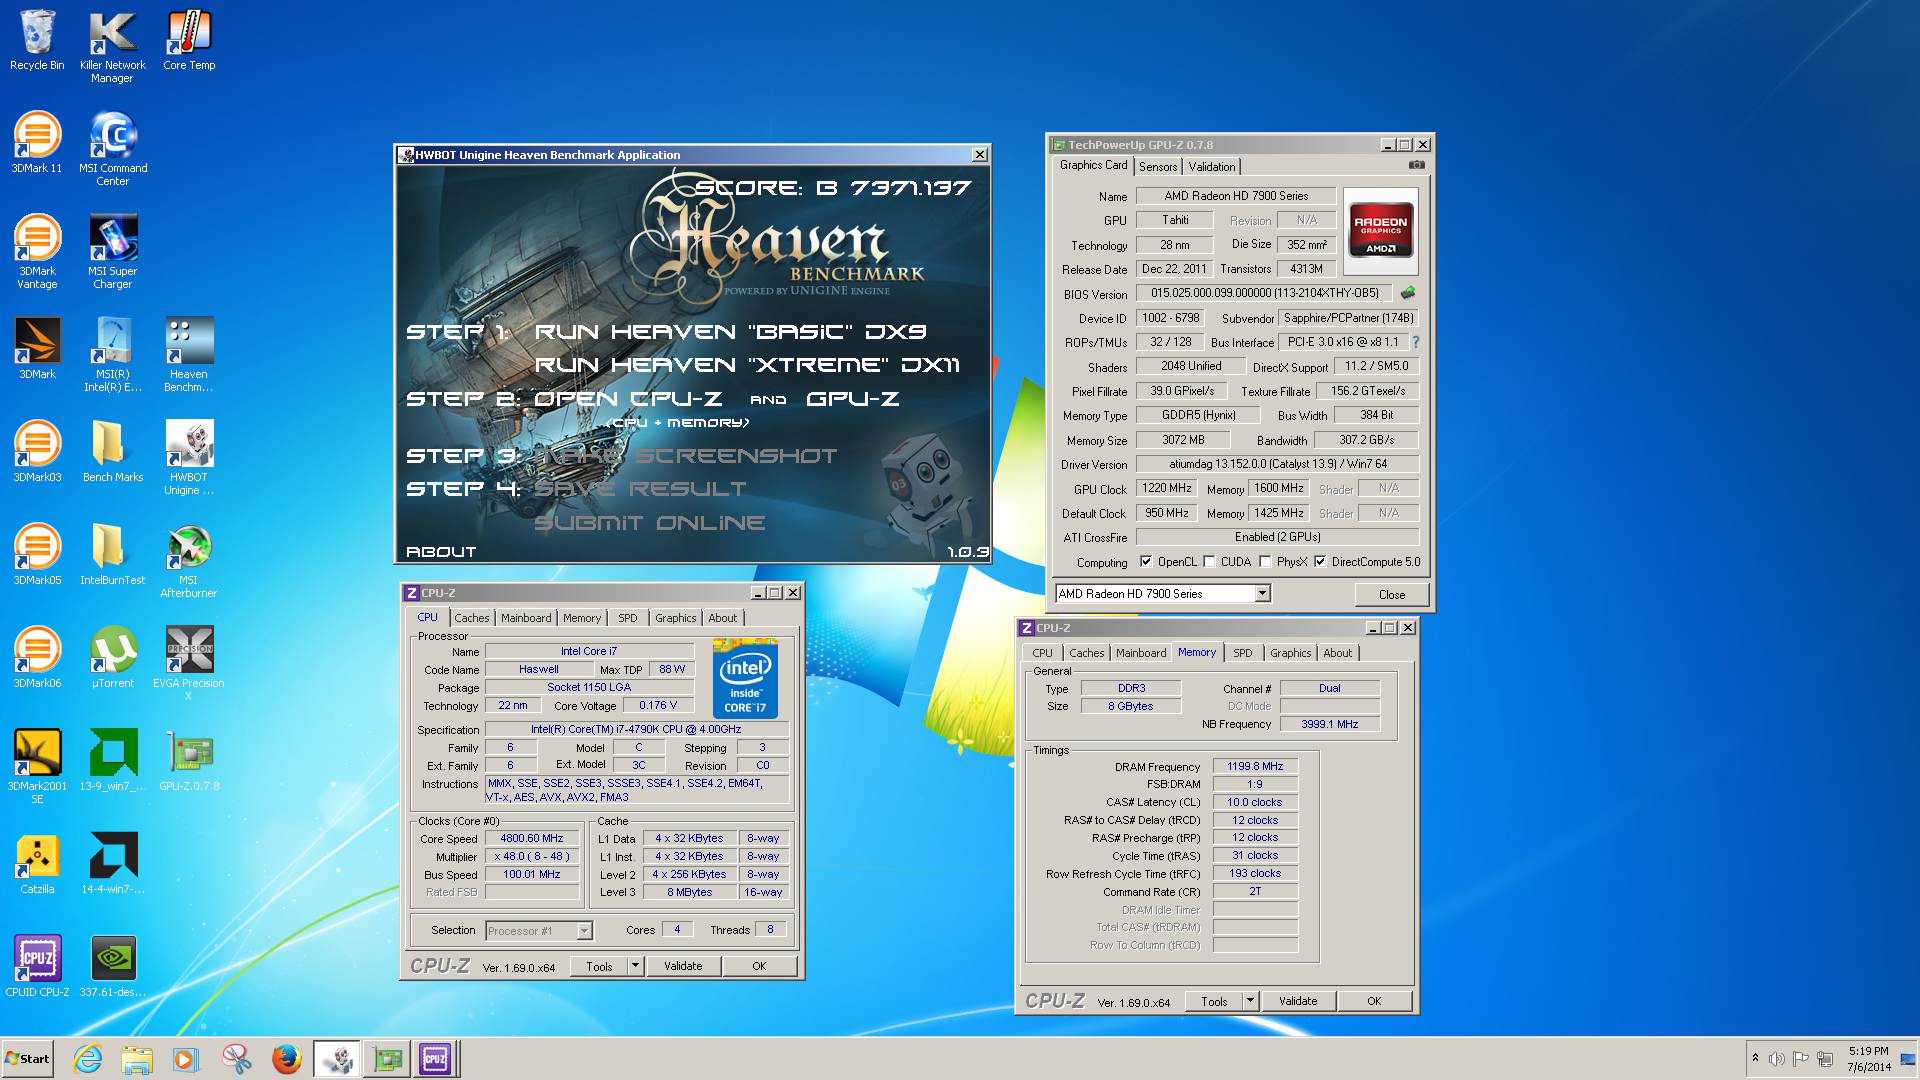The image size is (1920, 1080).
Task: Click Tools button in left CPU-Z window
Action: [x=599, y=966]
